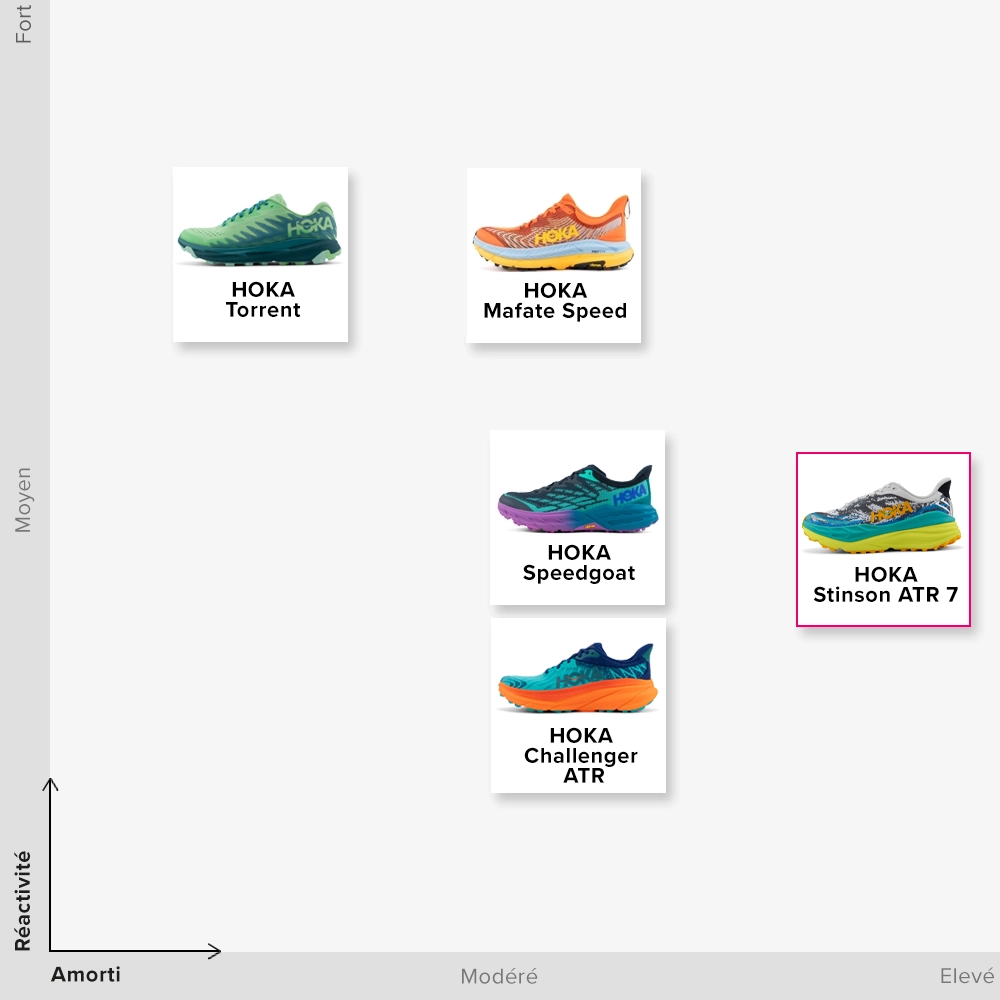Screen dimensions: 1000x1000
Task: Click the 'Elevé' cushioning axis label
Action: (967, 976)
